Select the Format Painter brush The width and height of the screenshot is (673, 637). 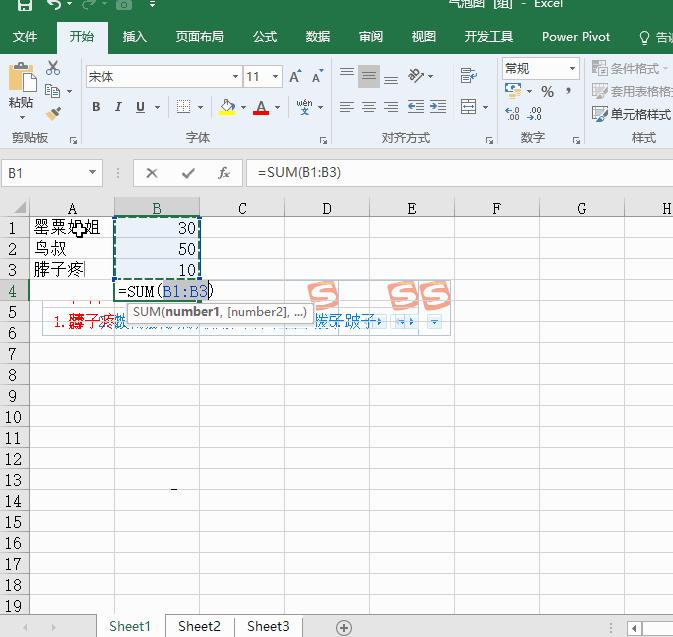(x=53, y=113)
